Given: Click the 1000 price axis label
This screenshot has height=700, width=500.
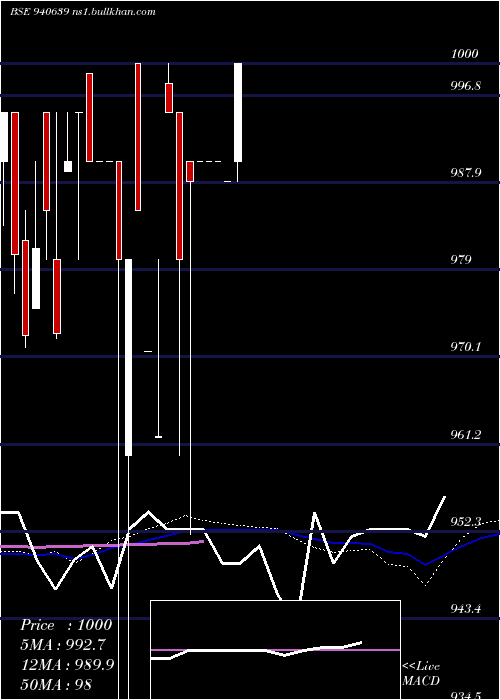Looking at the screenshot, I should tap(465, 54).
